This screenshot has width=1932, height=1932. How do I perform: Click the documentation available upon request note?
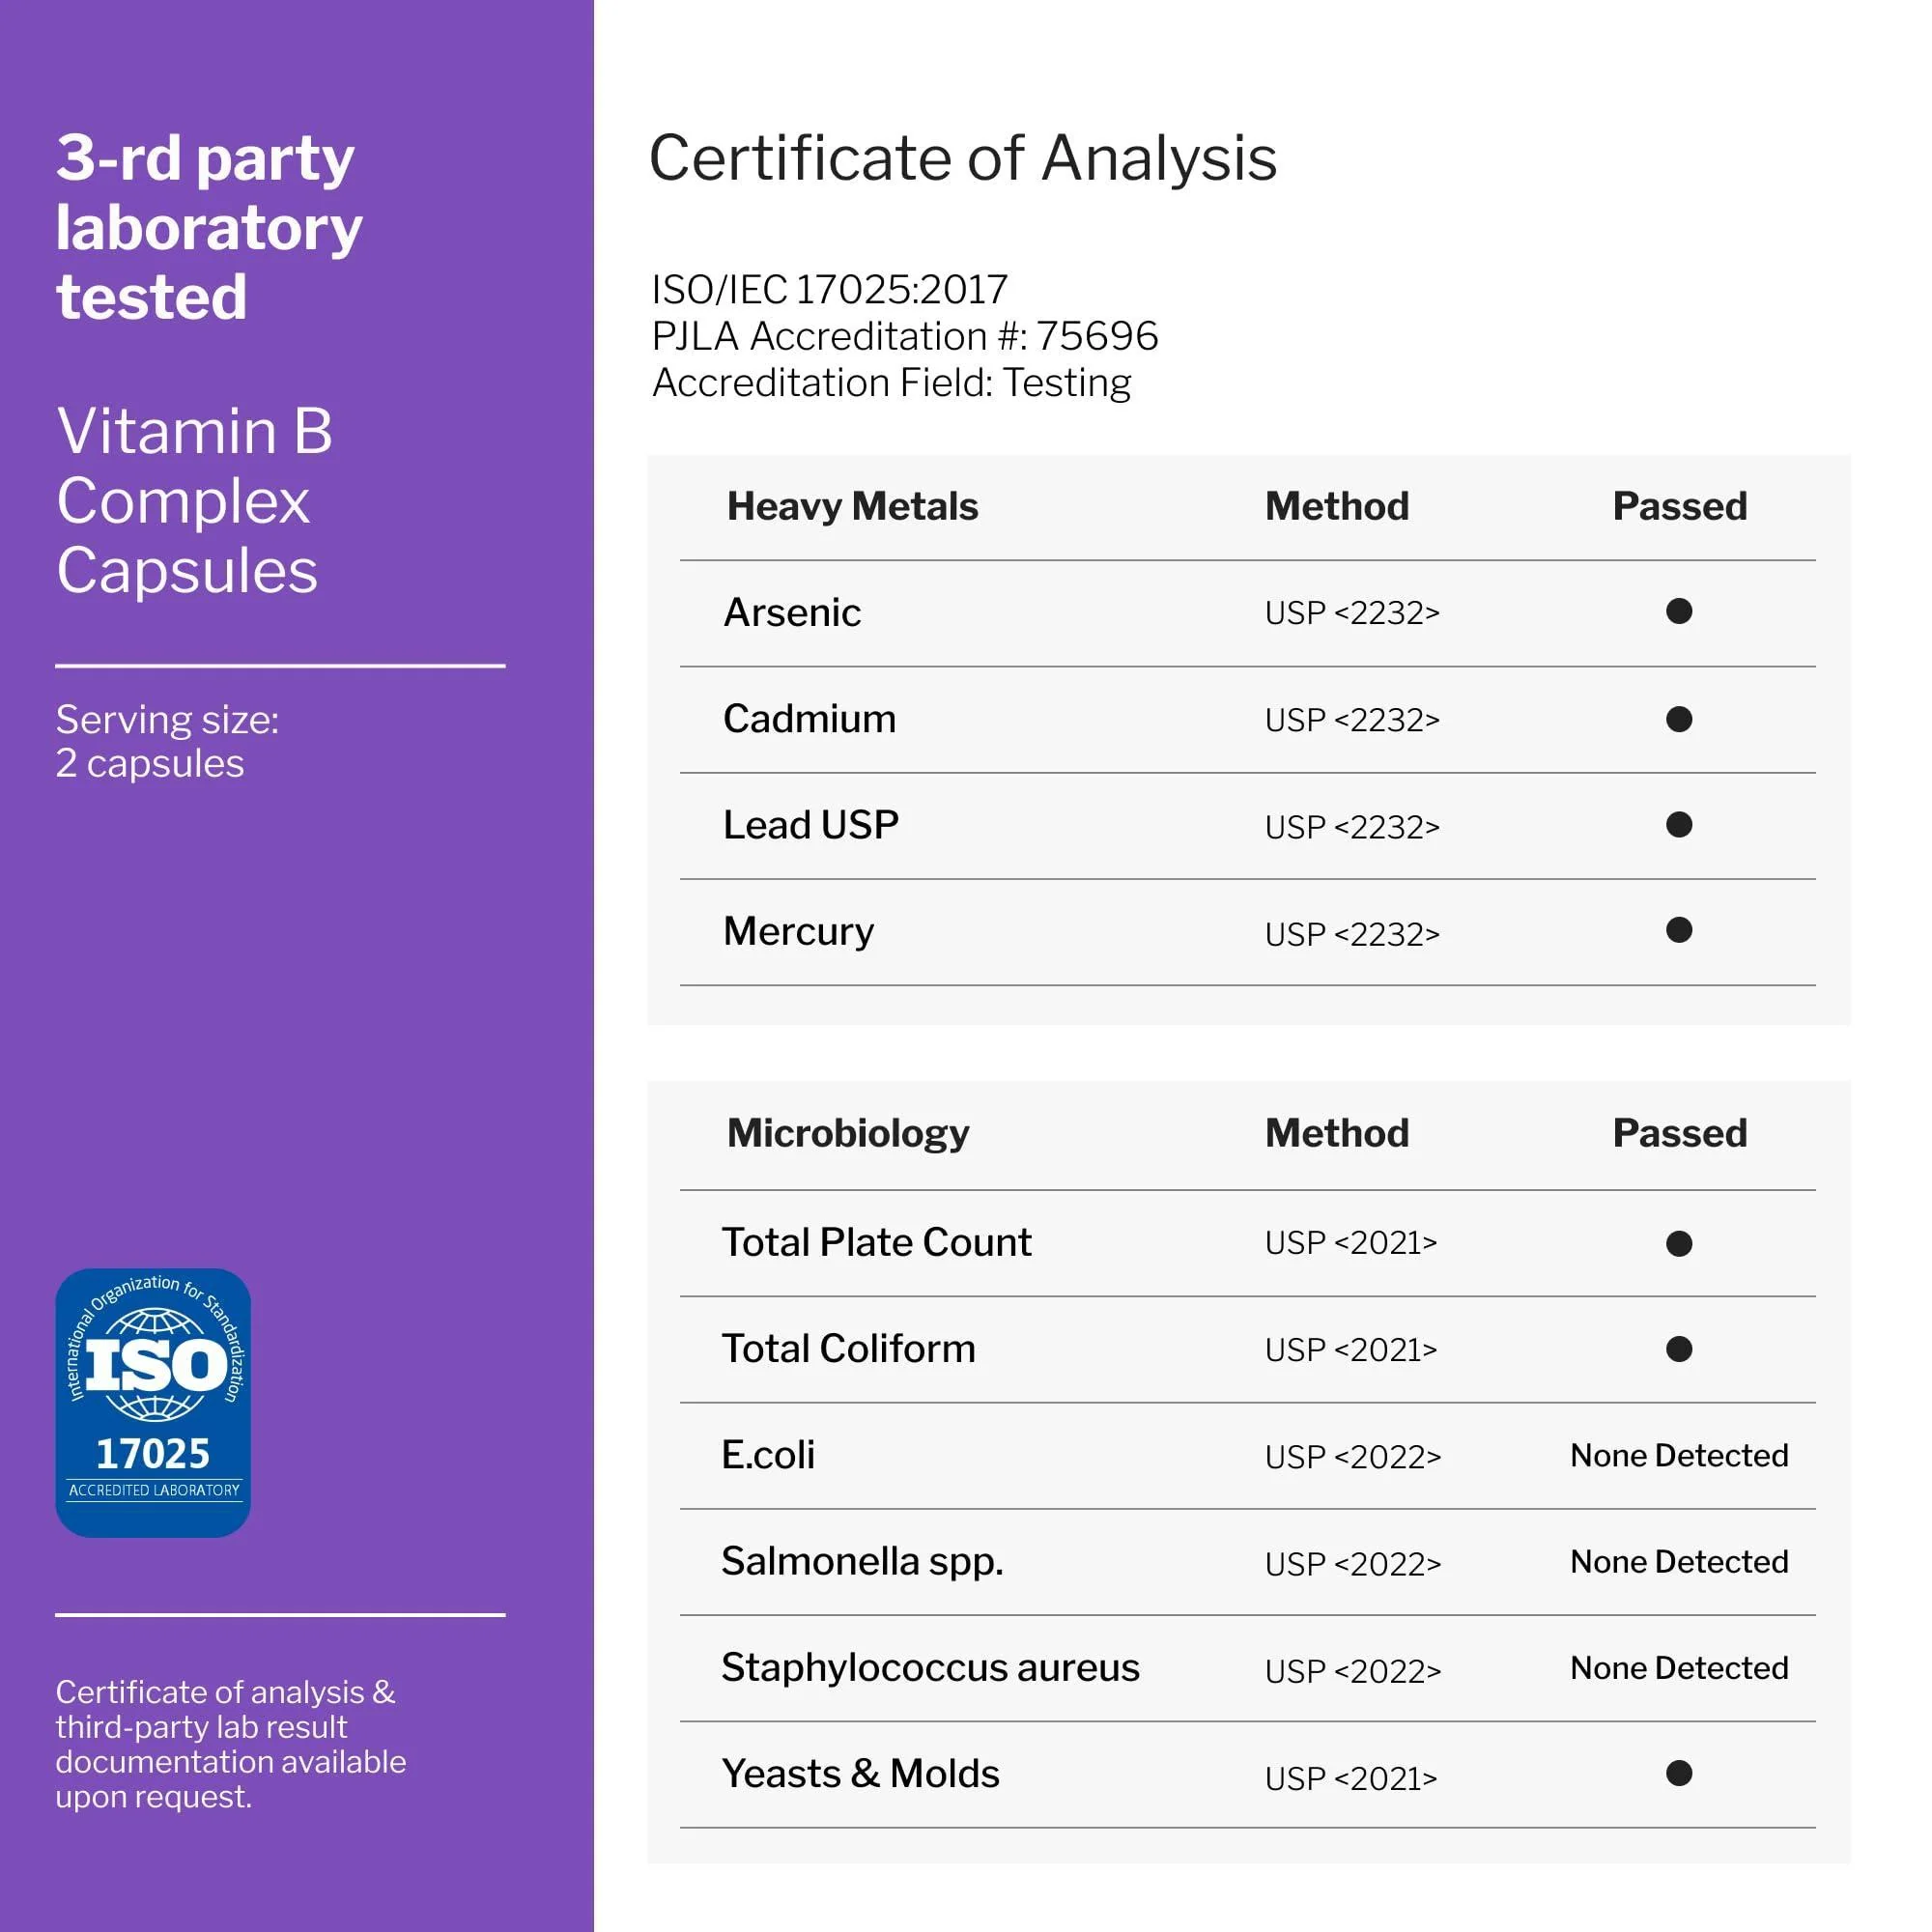pos(231,1744)
